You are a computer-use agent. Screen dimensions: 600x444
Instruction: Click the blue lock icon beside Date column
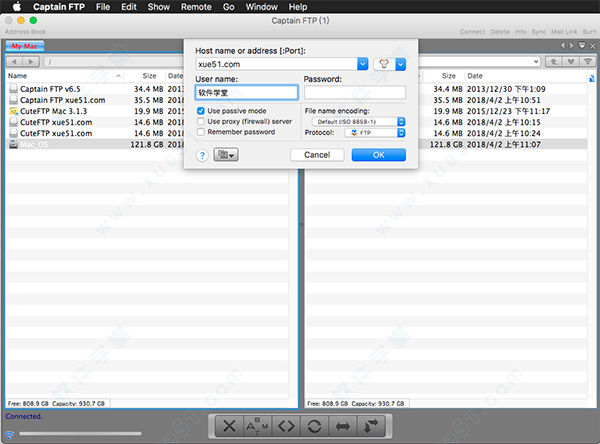point(592,78)
